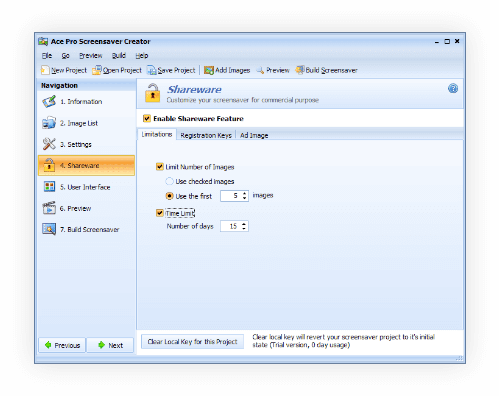Go to 2. Image List step label
Image resolution: width=499 pixels, height=396 pixels.
coord(79,123)
